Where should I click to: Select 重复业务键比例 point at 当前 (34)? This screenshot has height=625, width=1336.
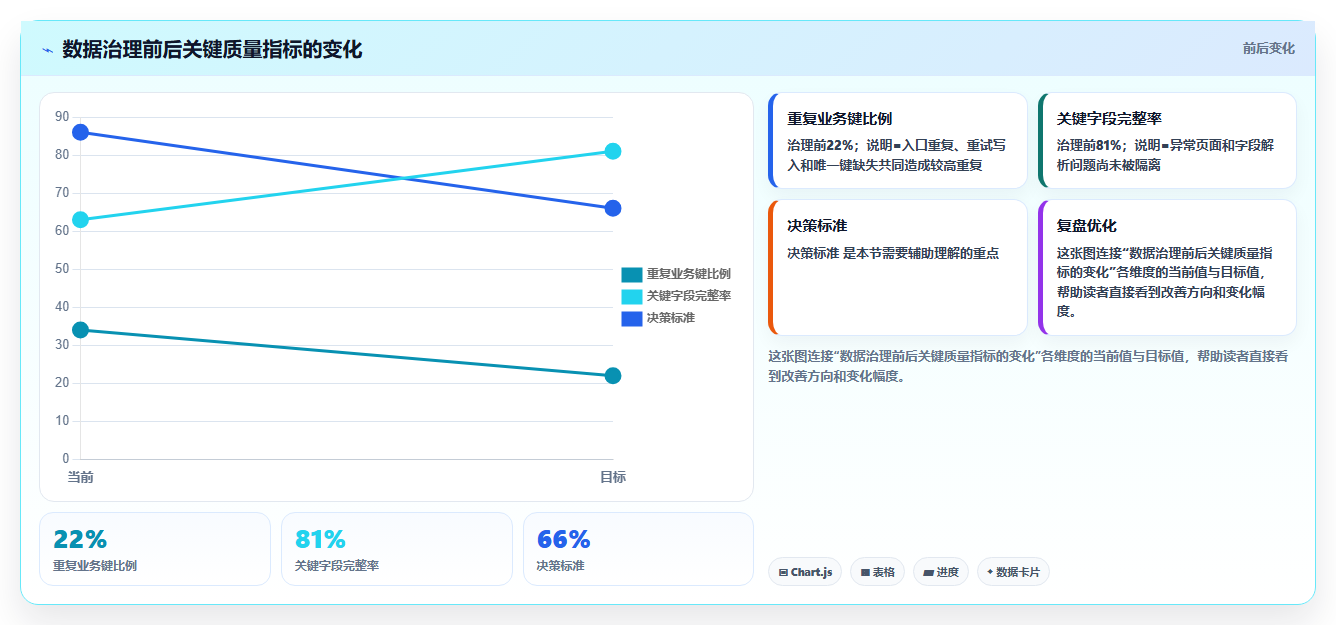[81, 330]
